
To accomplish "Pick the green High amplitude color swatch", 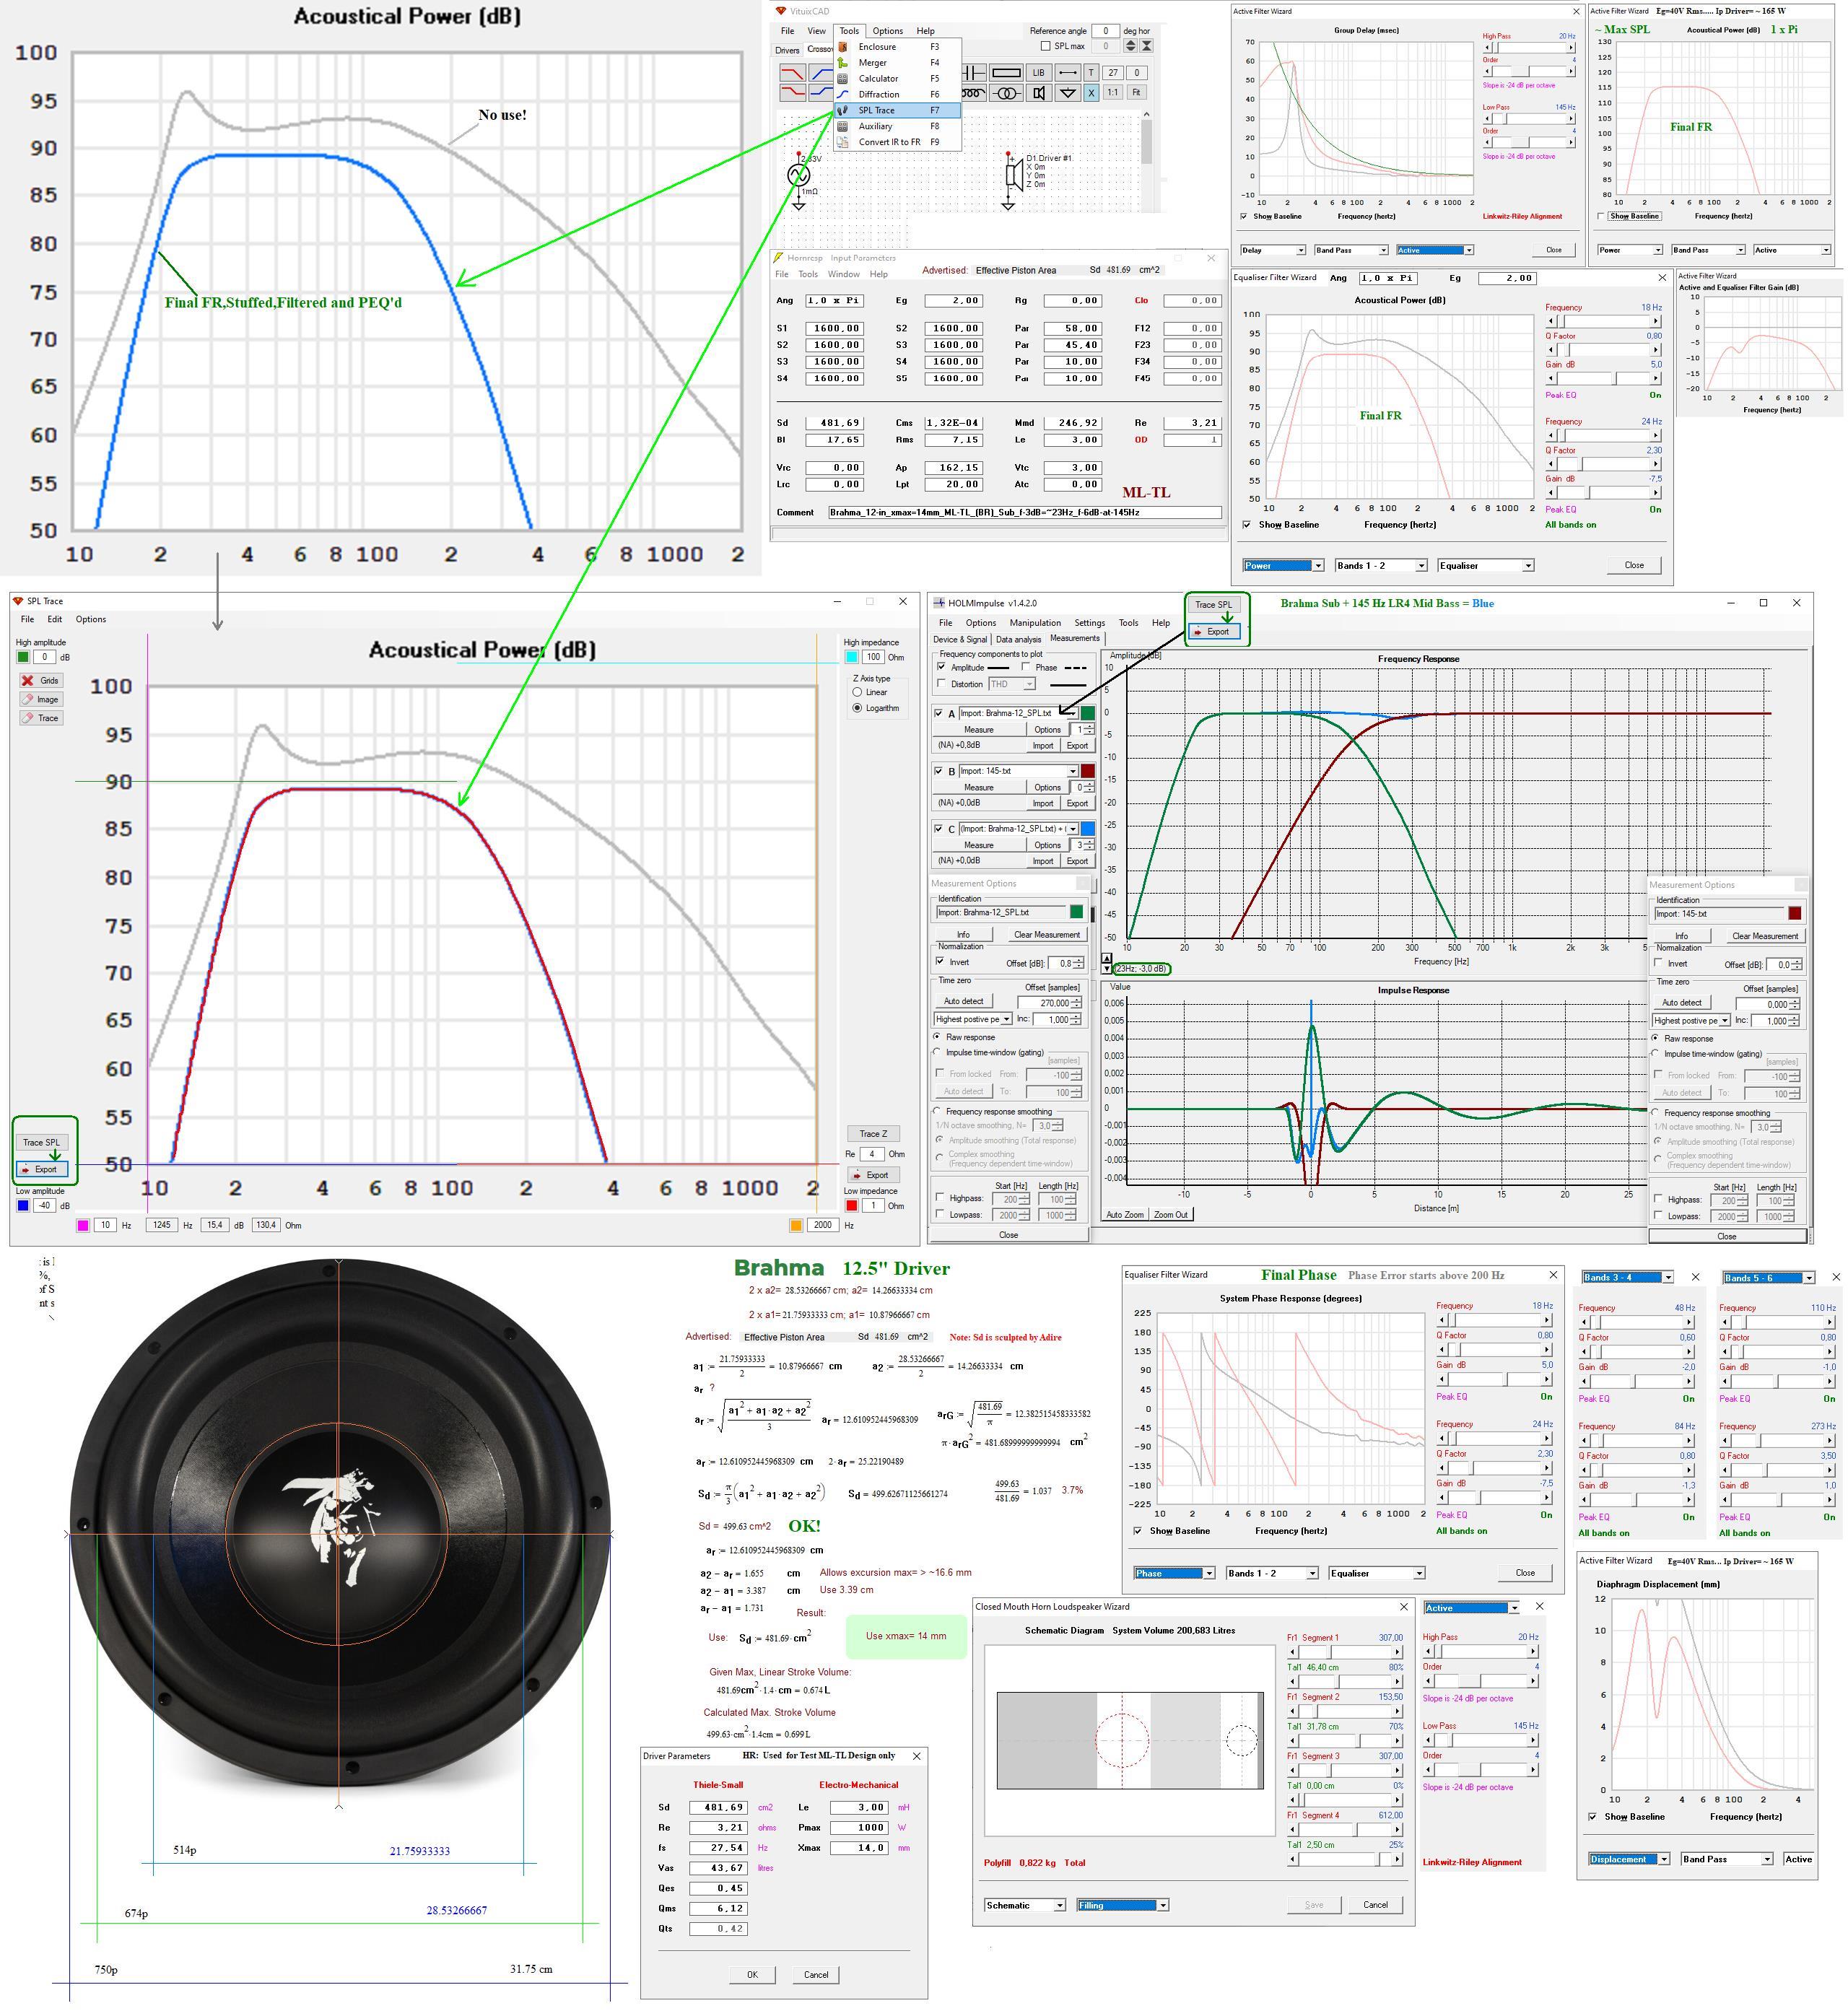I will (23, 657).
